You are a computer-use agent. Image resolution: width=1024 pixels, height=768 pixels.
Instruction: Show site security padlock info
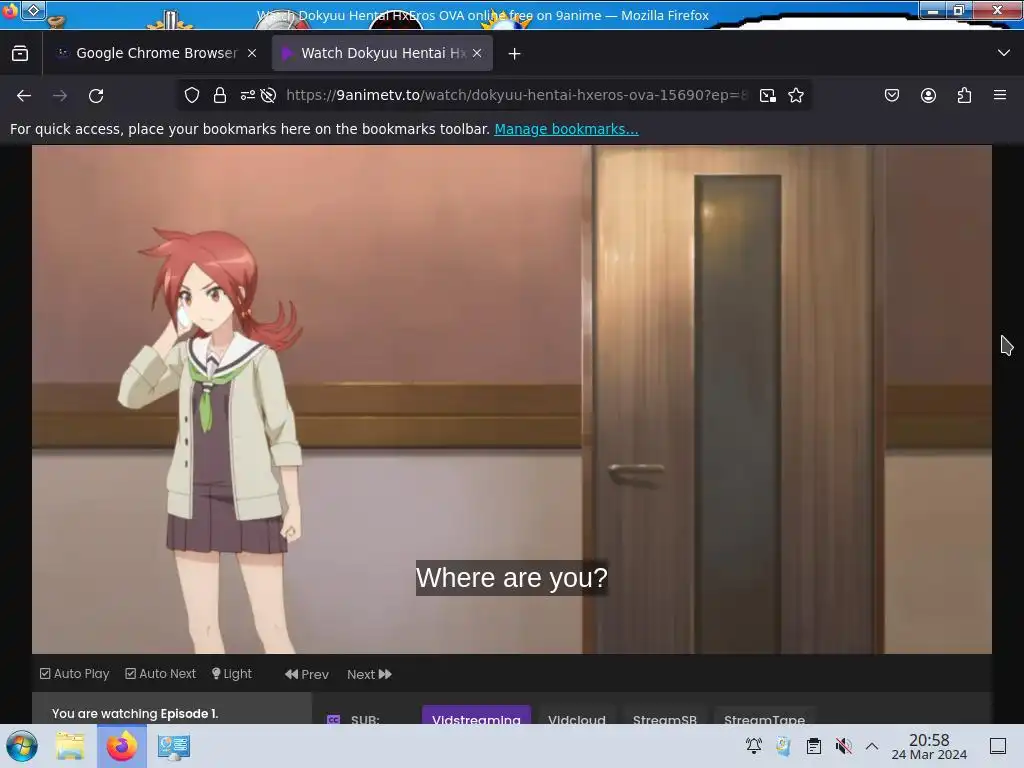click(x=220, y=95)
